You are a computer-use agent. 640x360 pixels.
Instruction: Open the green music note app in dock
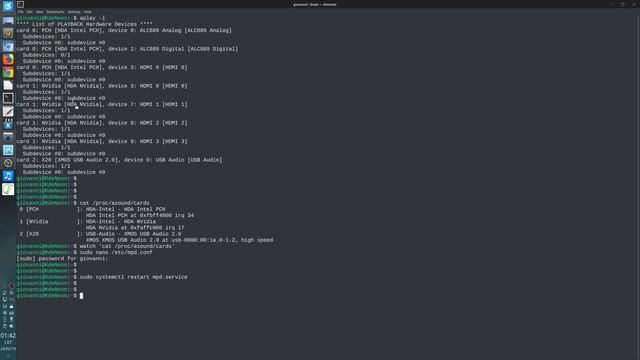coord(8,189)
